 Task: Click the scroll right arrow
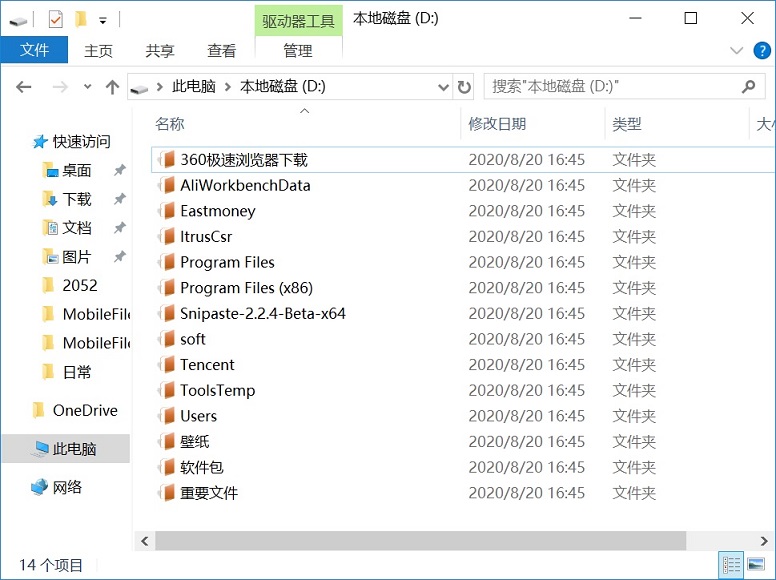click(x=764, y=541)
